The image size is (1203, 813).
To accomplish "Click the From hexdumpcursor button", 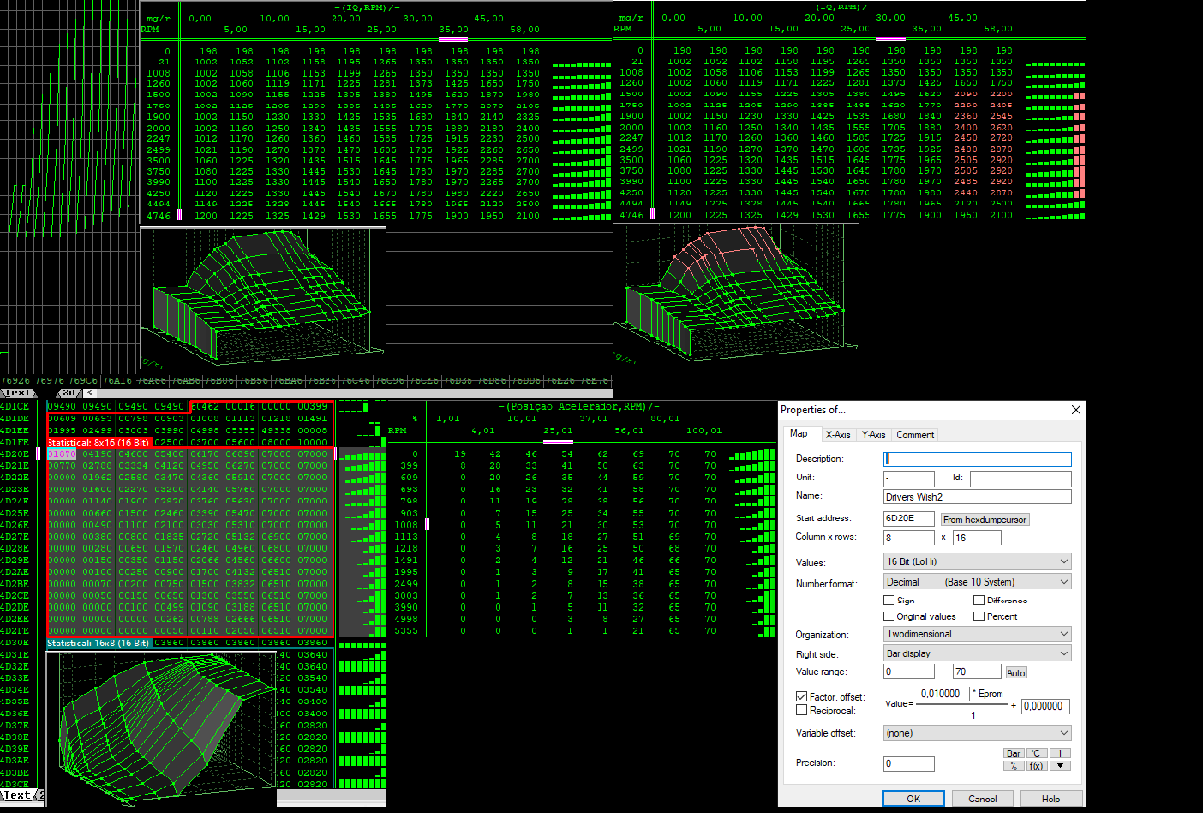I will click(985, 519).
